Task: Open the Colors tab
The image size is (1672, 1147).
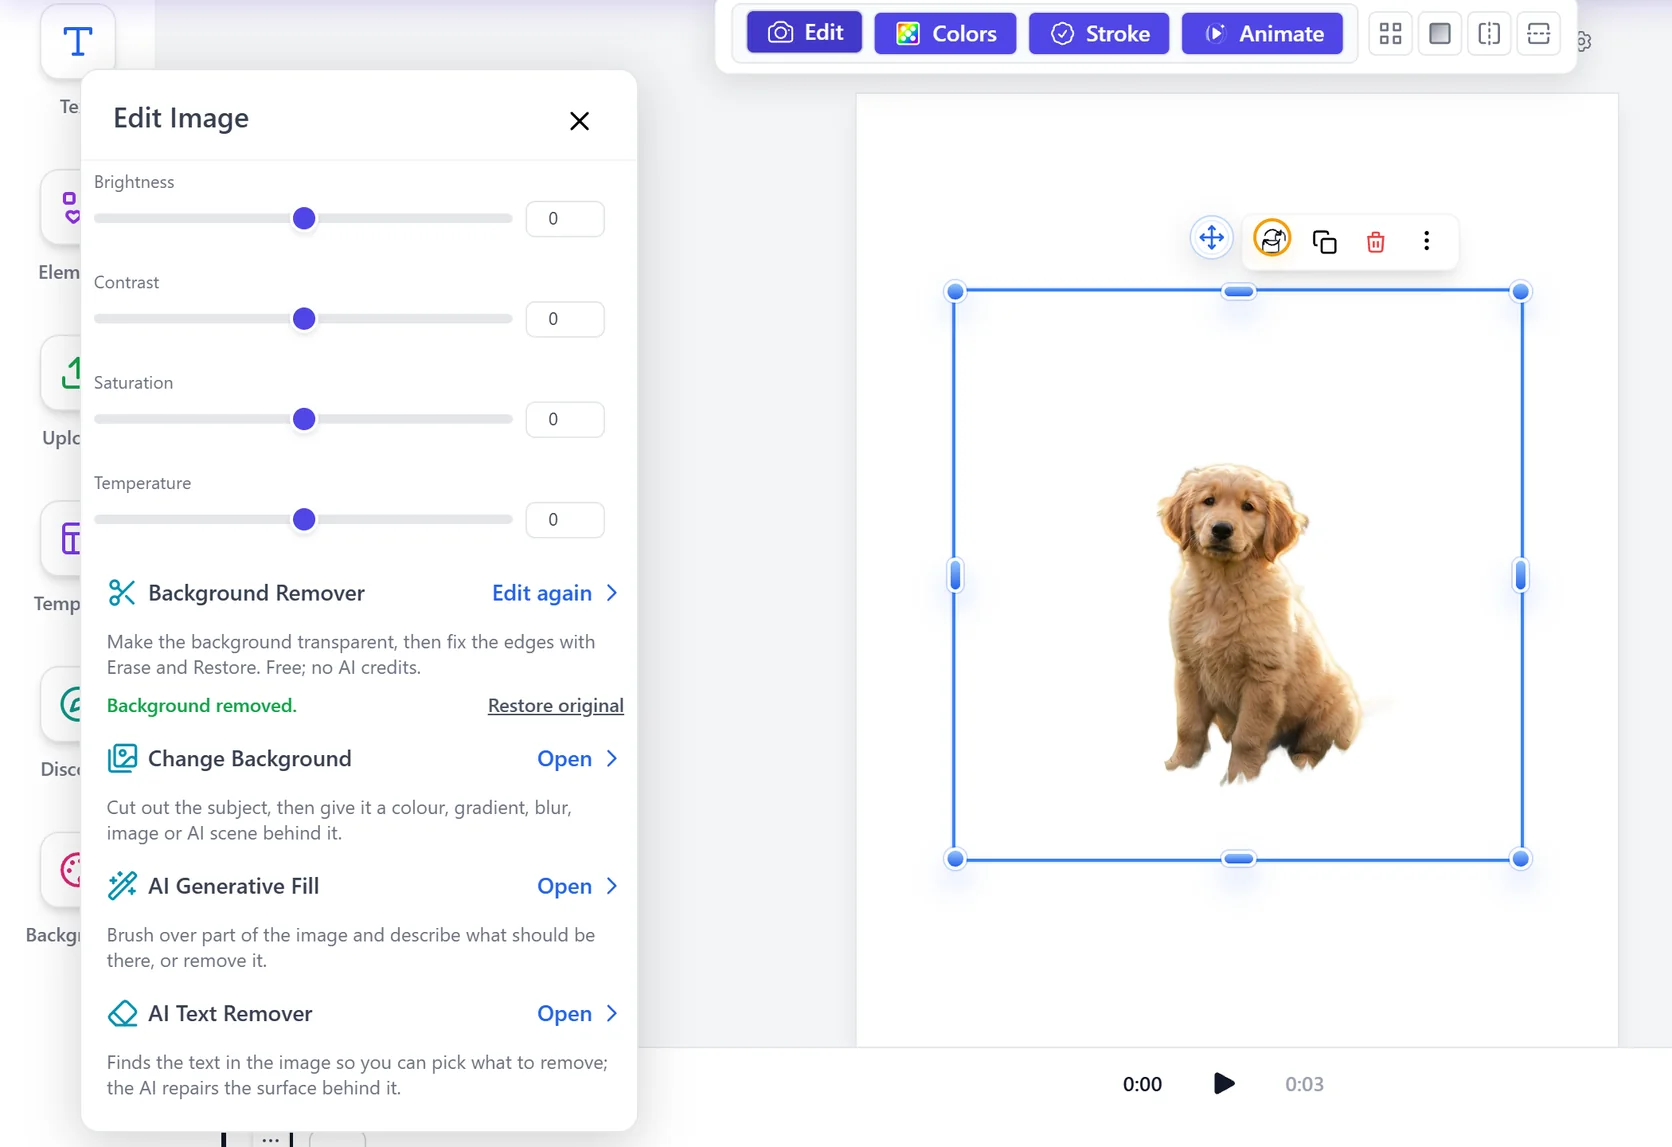Action: point(945,33)
